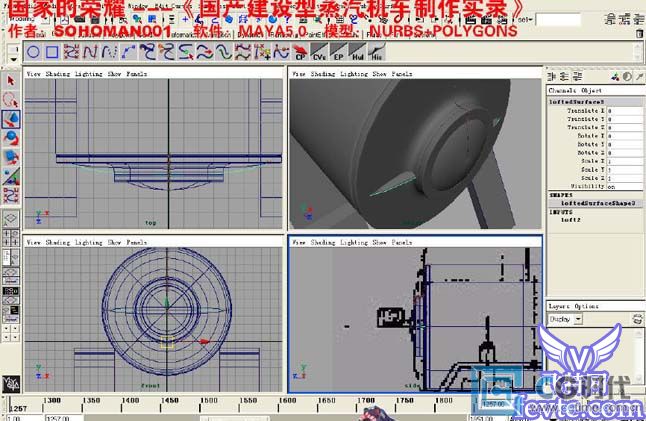Viewport: 646px width, 421px height.
Task: Open Panels menu in the top viewport
Action: coord(136,74)
